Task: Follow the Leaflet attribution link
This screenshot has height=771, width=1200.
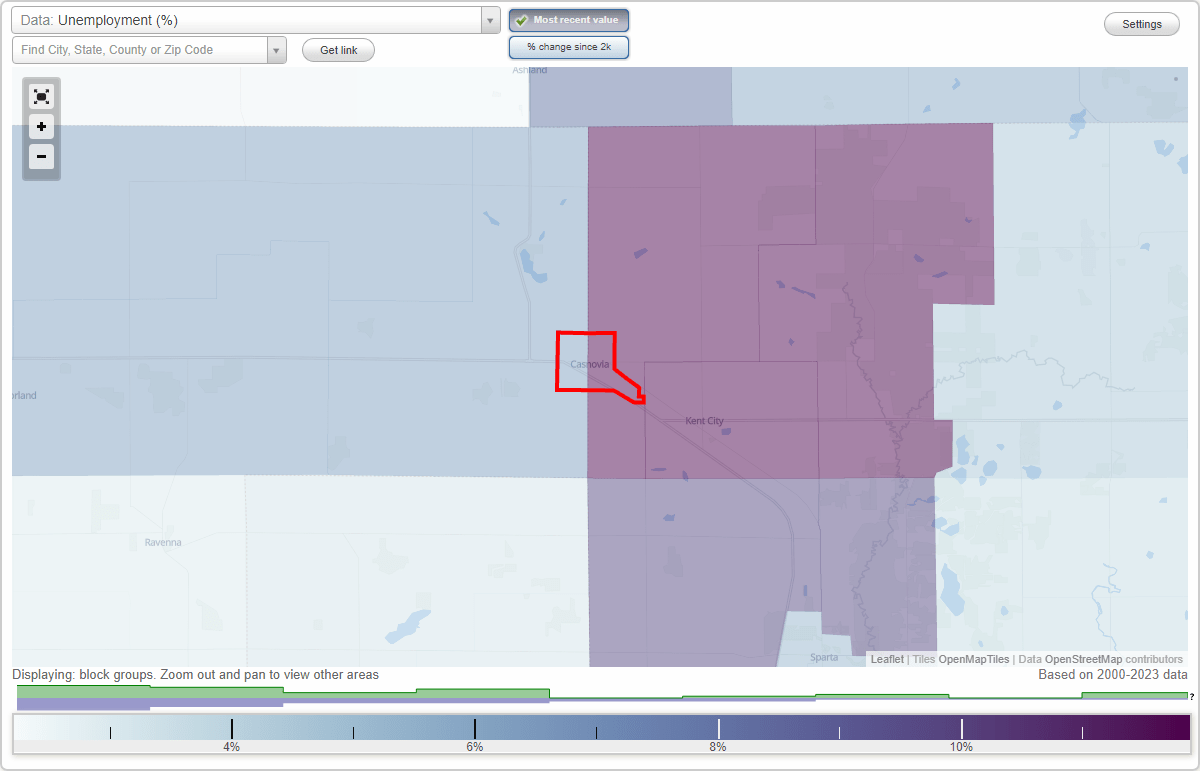Action: coord(886,659)
